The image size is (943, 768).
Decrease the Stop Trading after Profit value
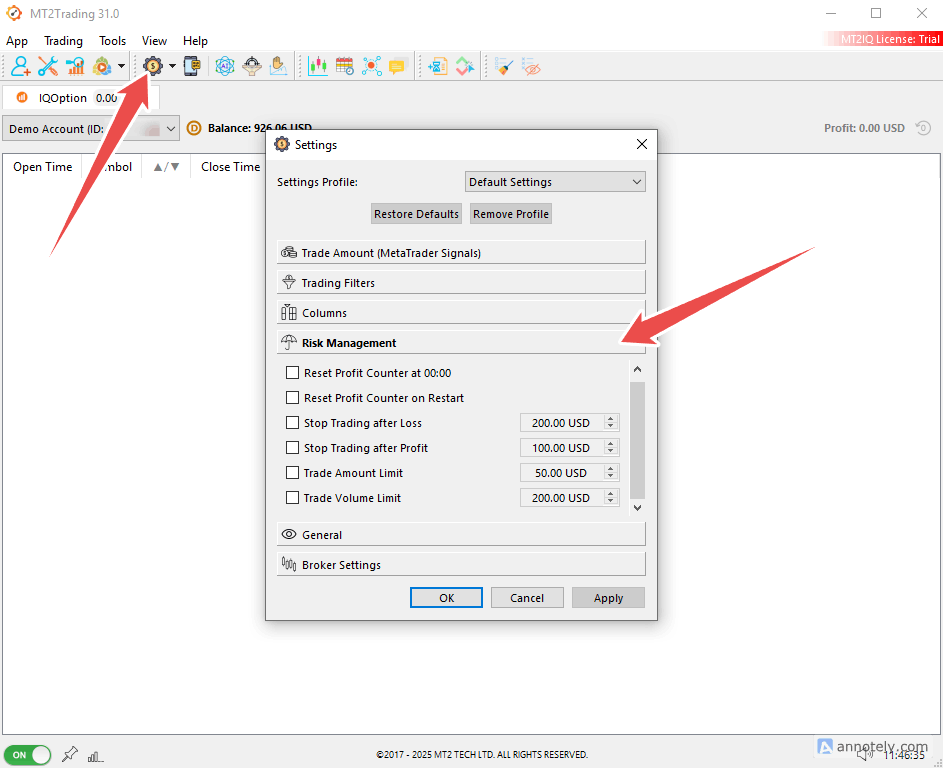coord(610,452)
